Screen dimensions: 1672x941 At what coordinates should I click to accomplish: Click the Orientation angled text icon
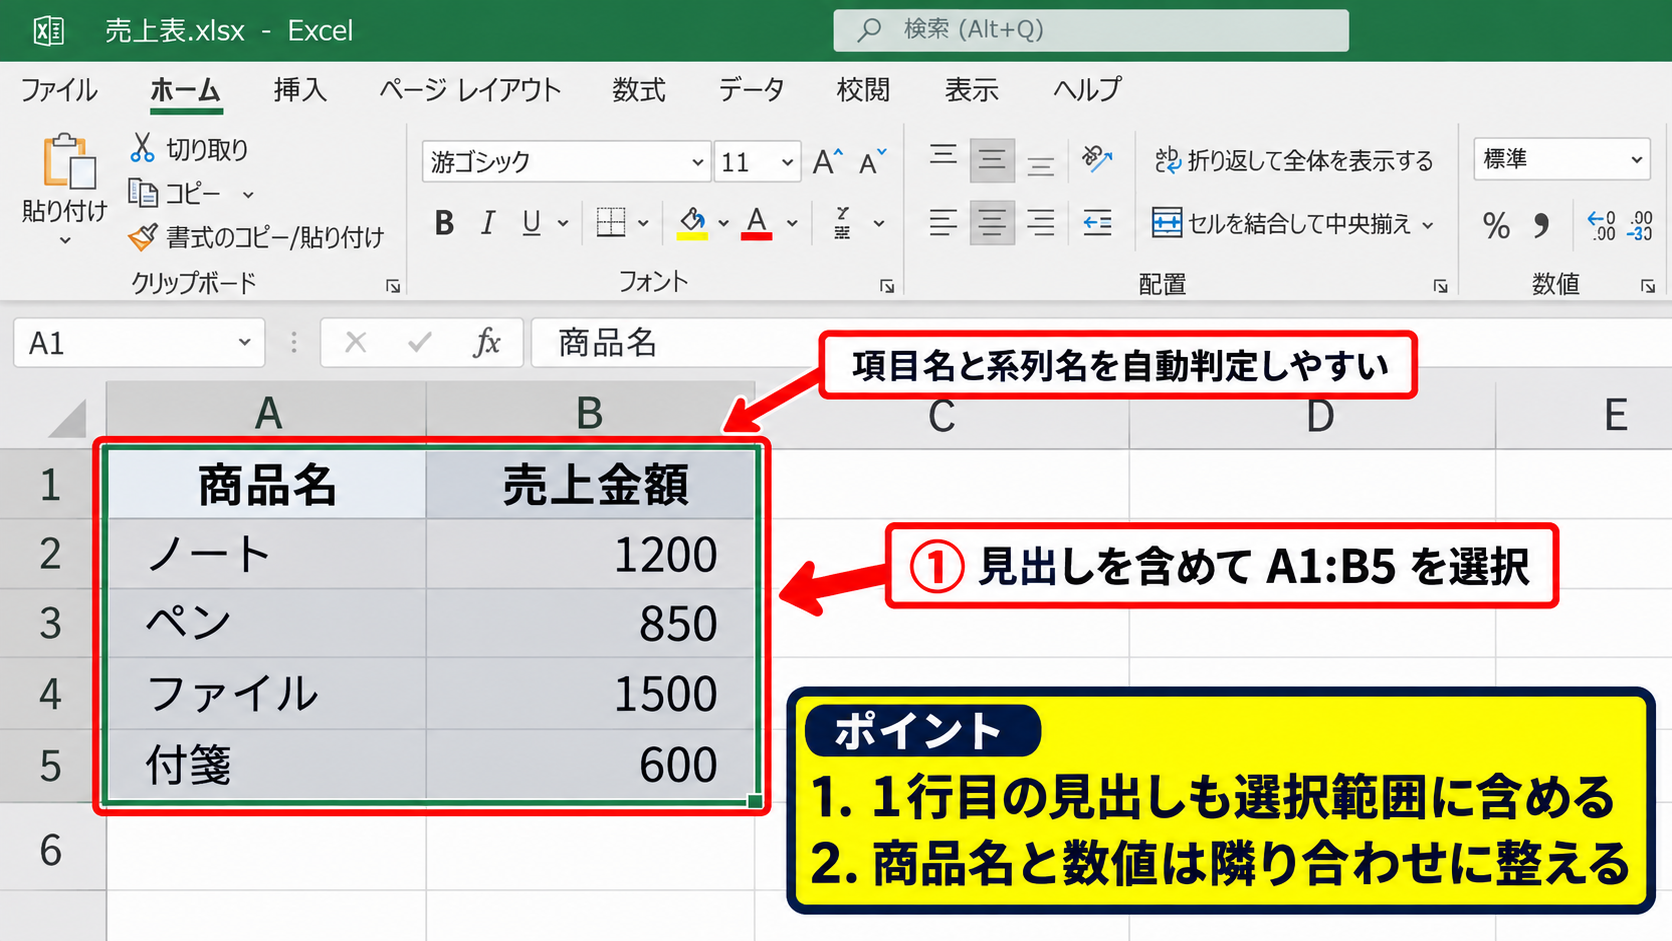(1096, 159)
